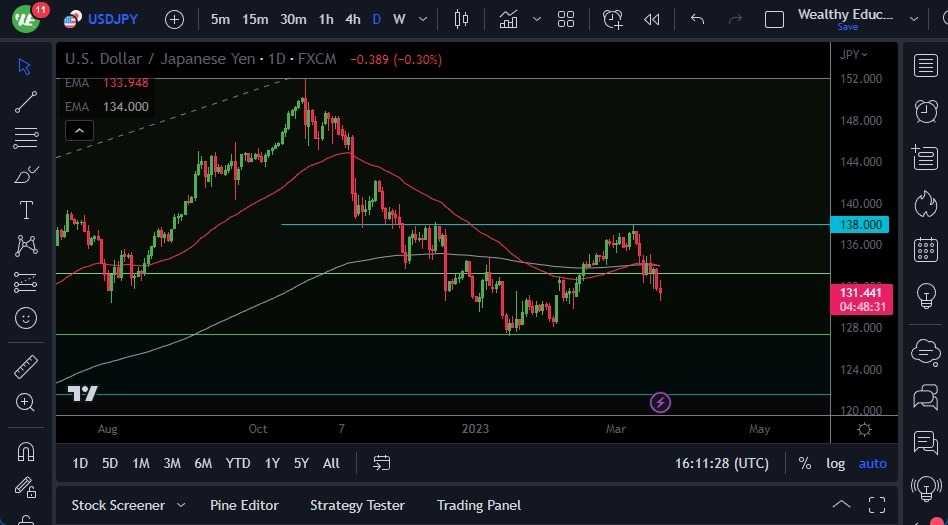Select the trend line drawing tool
The image size is (948, 525).
pyautogui.click(x=26, y=101)
